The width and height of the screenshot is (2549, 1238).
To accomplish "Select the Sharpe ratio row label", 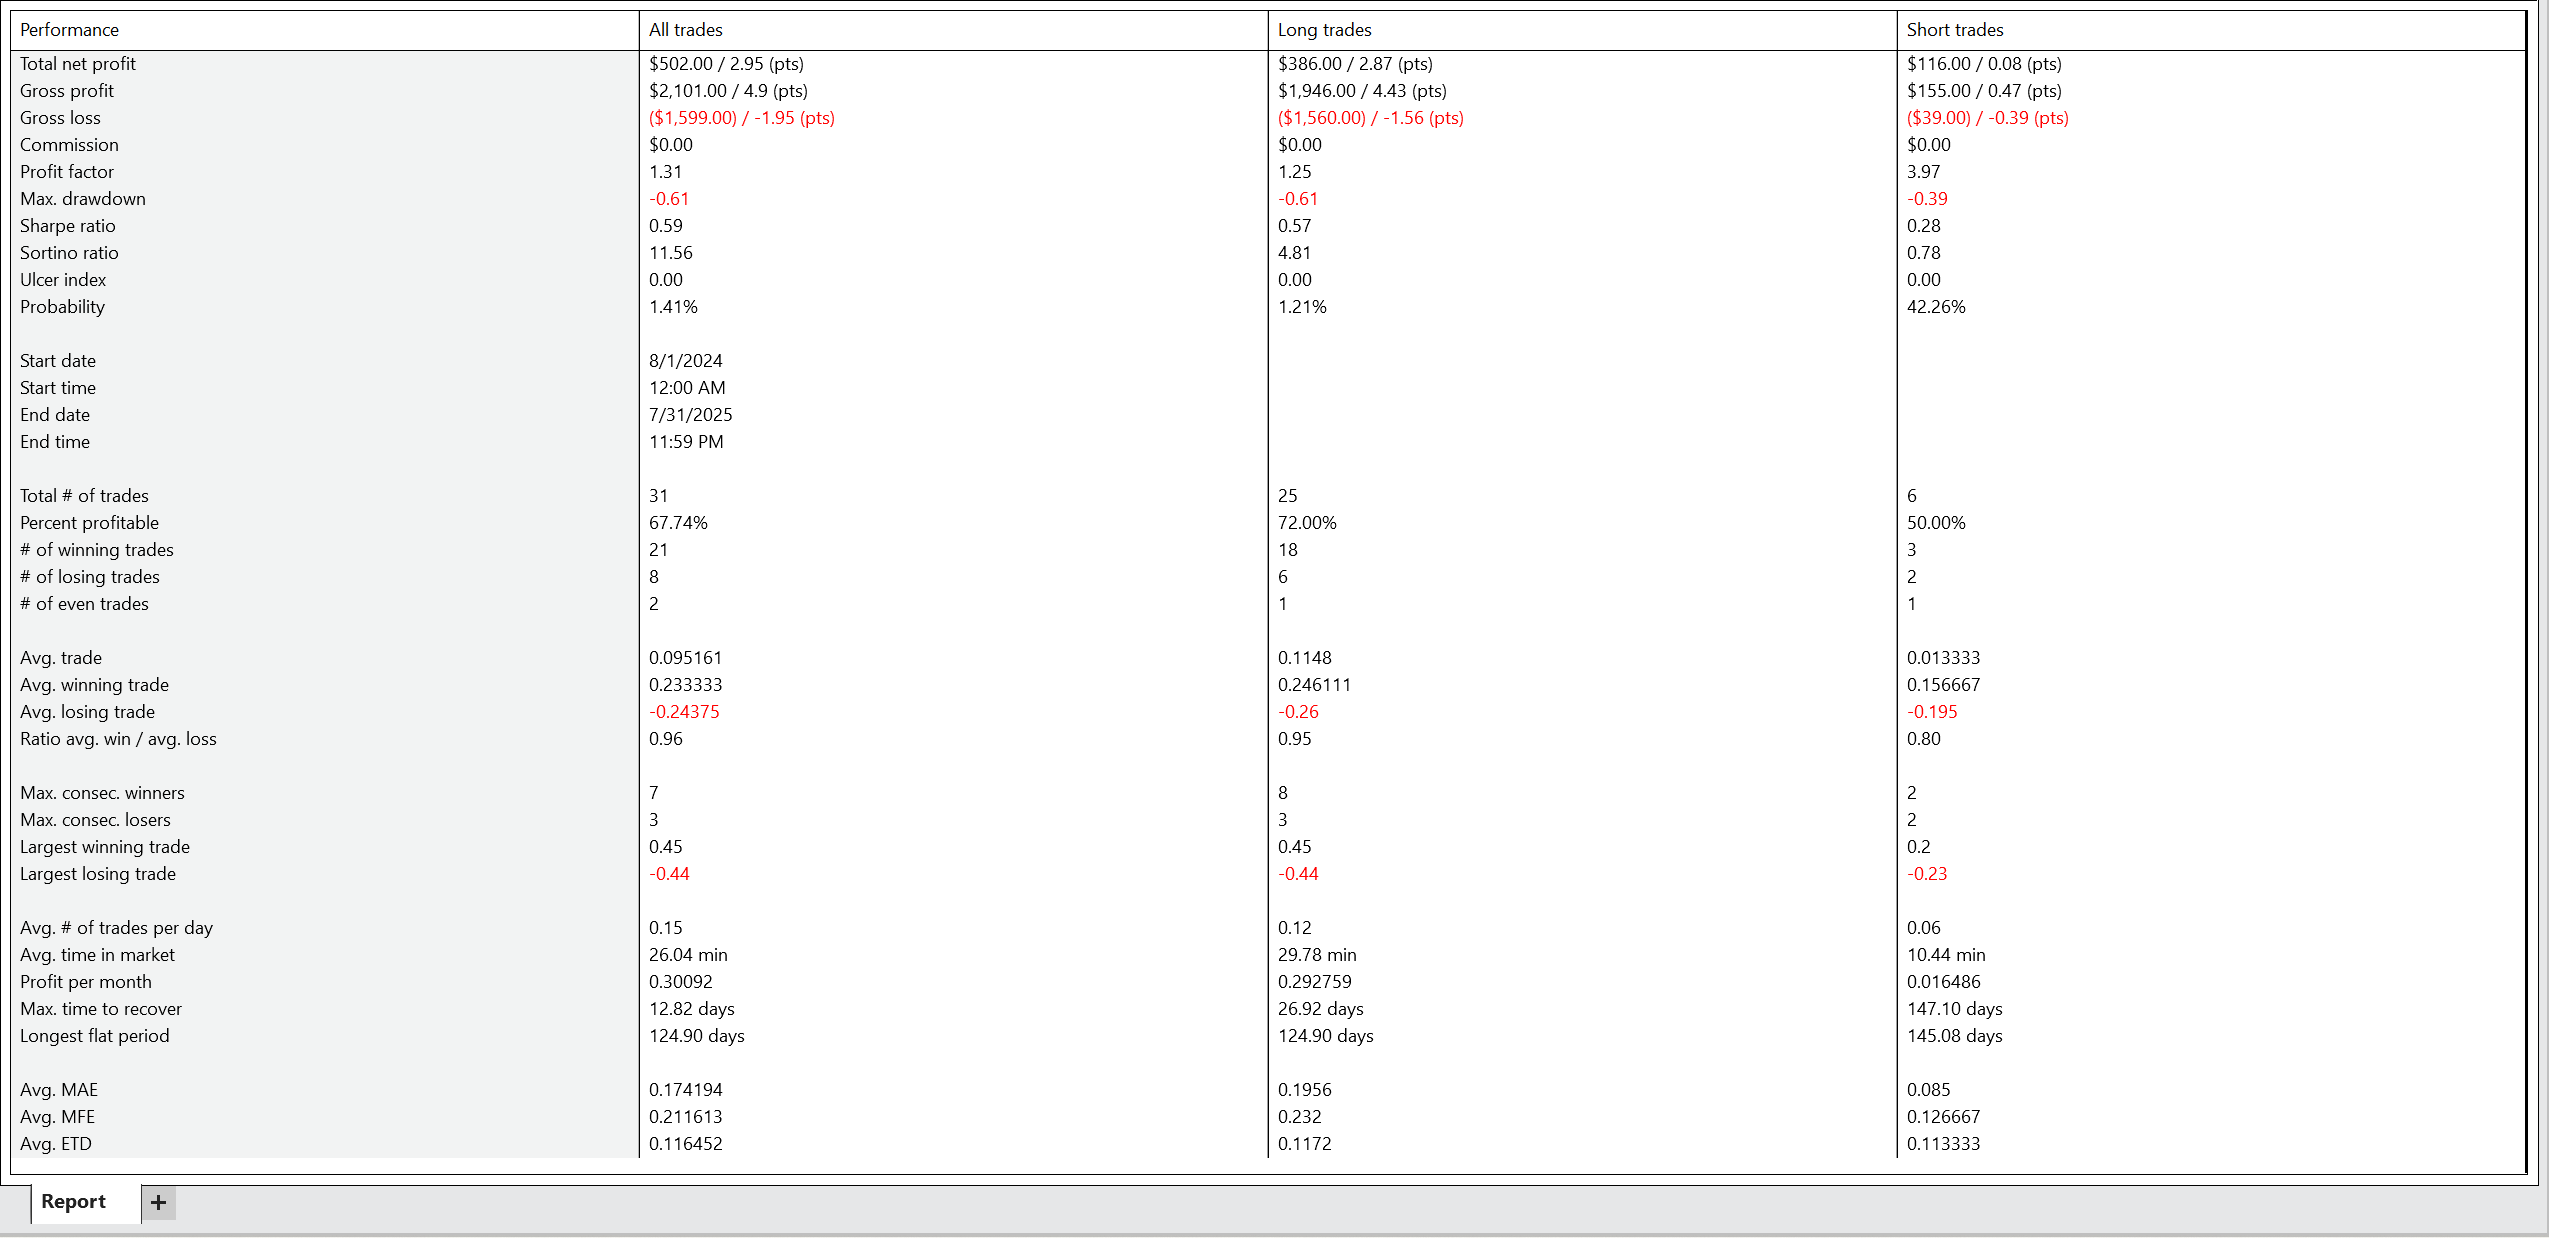I will tap(68, 226).
